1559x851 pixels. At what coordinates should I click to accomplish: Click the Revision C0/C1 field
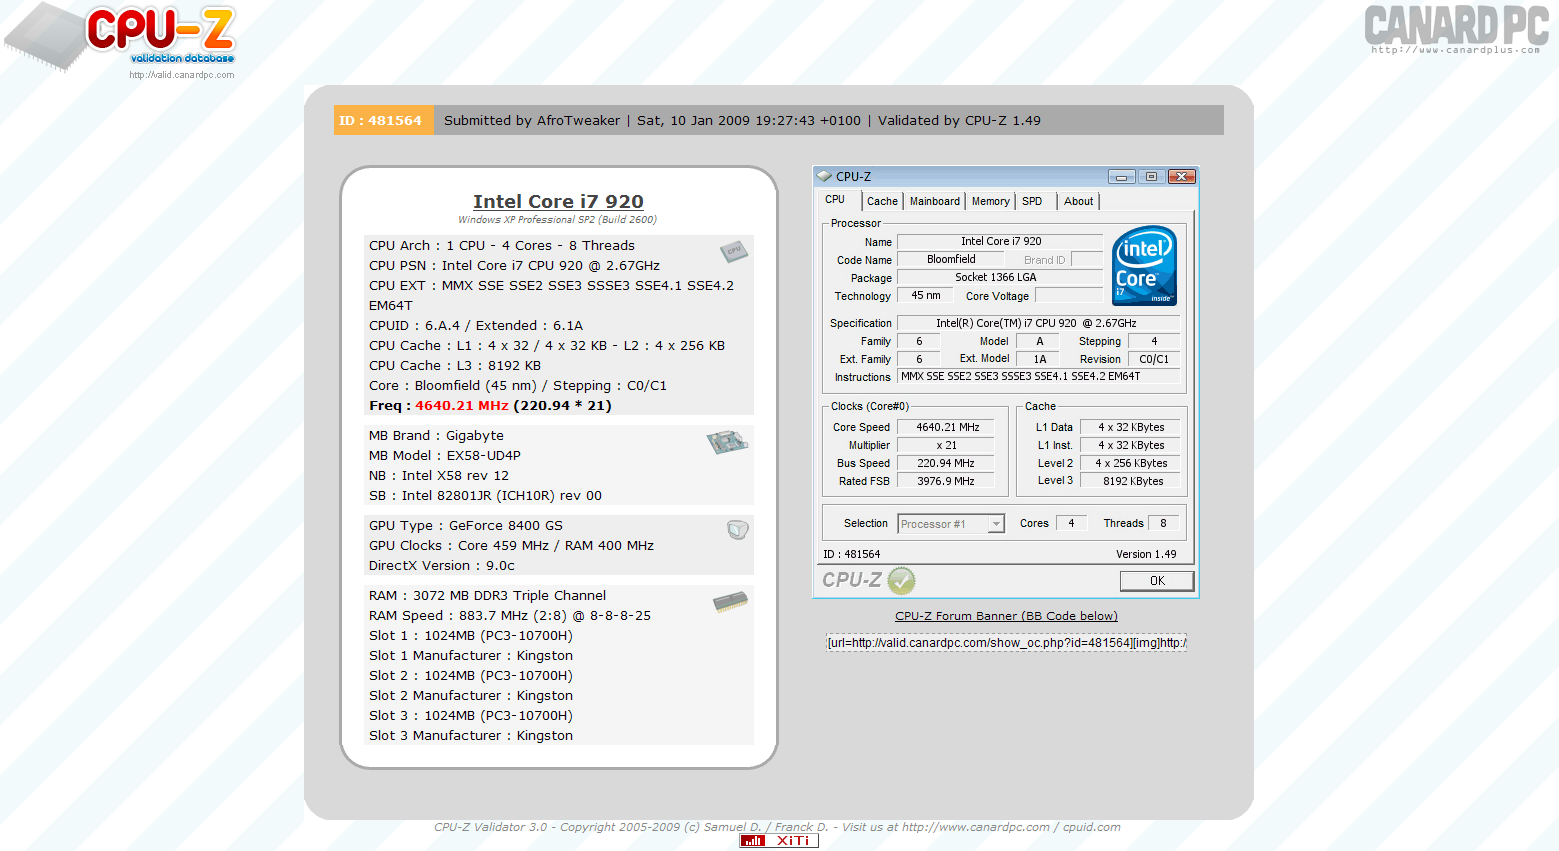click(1154, 359)
